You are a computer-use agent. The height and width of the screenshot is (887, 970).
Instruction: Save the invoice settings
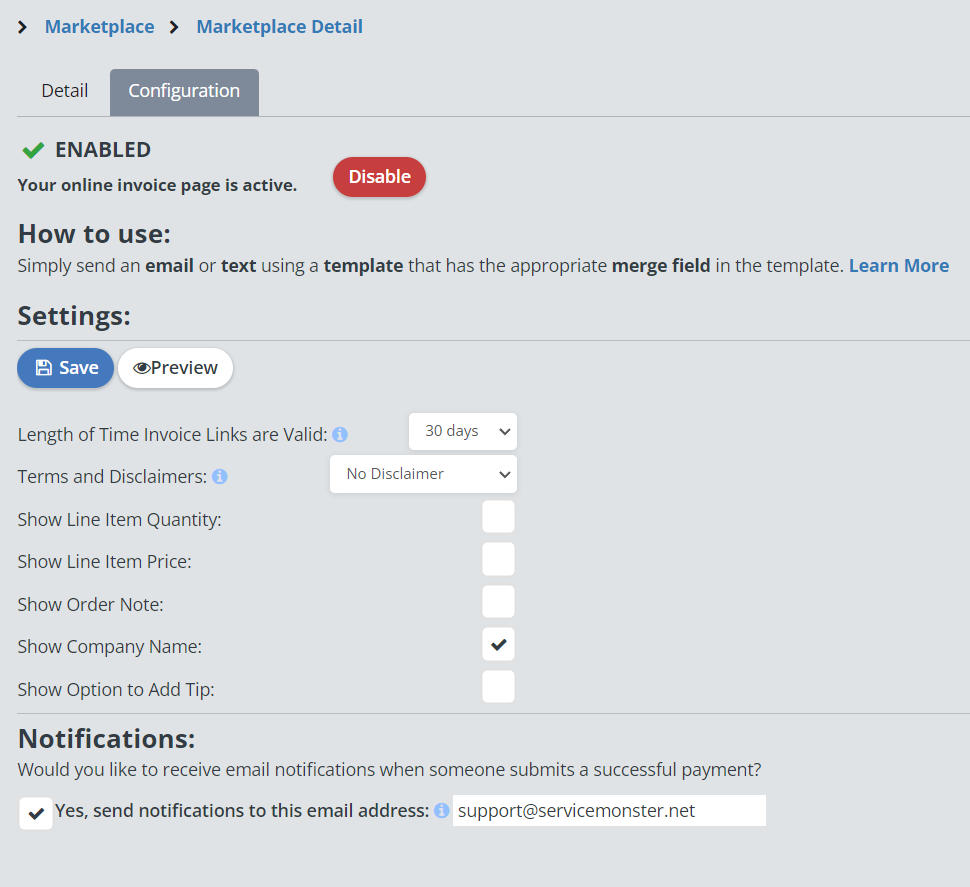pos(66,368)
